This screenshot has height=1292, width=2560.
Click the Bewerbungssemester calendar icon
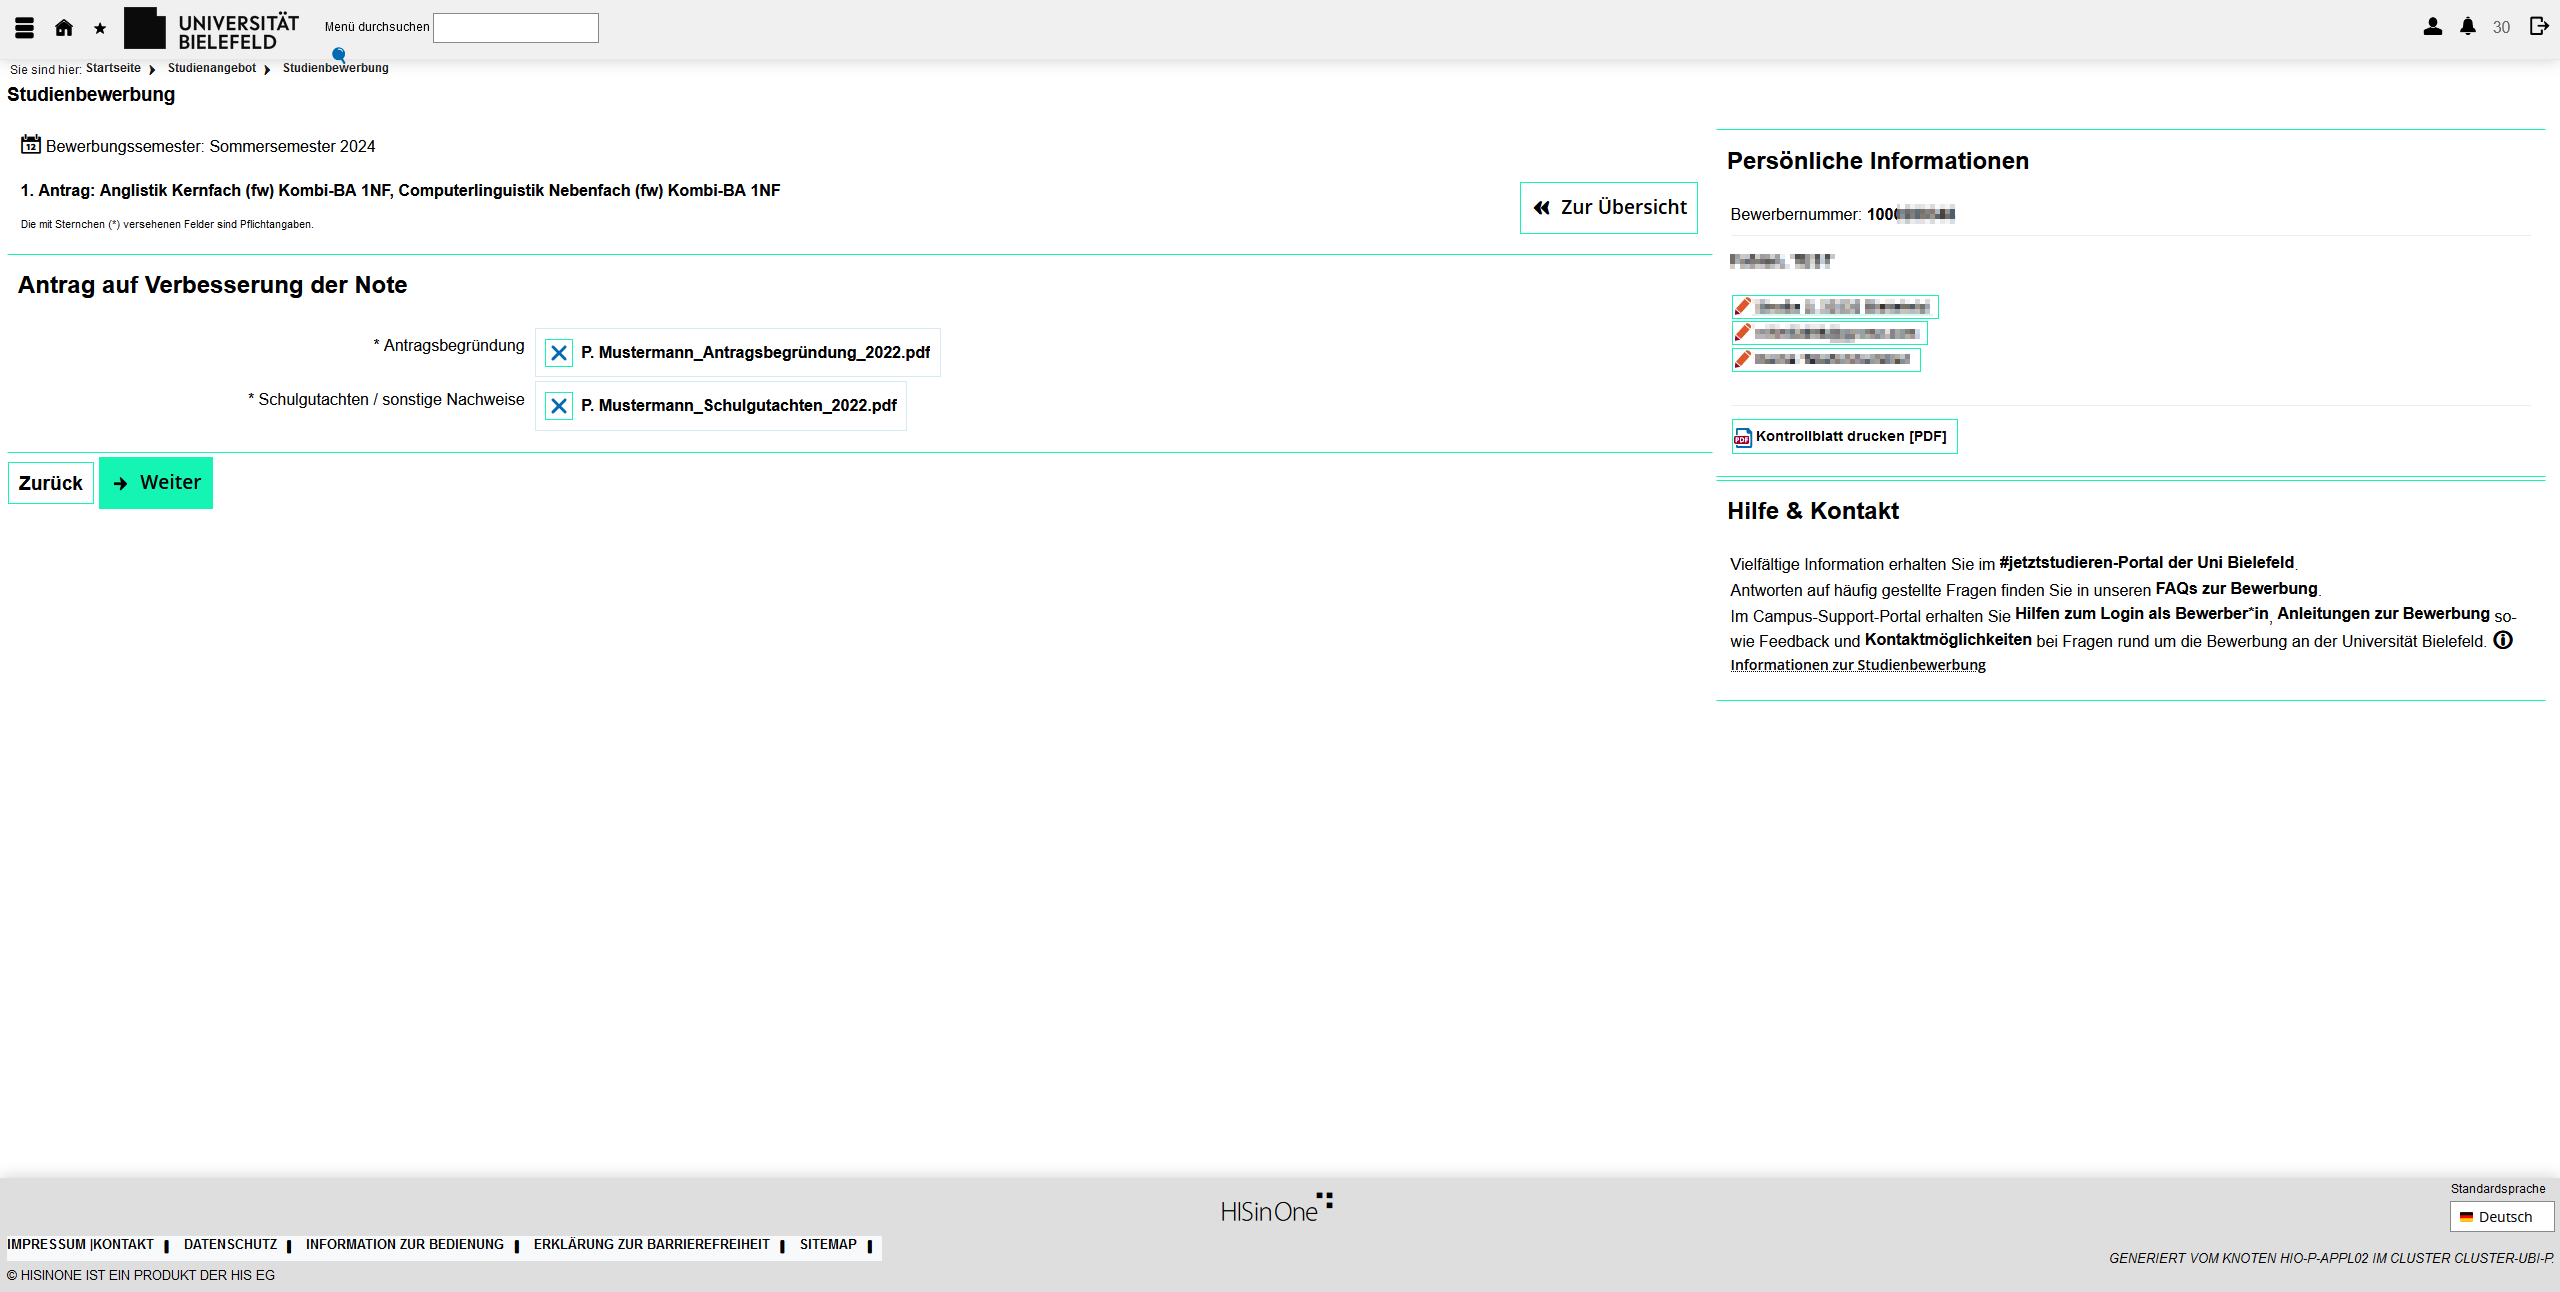pos(31,145)
